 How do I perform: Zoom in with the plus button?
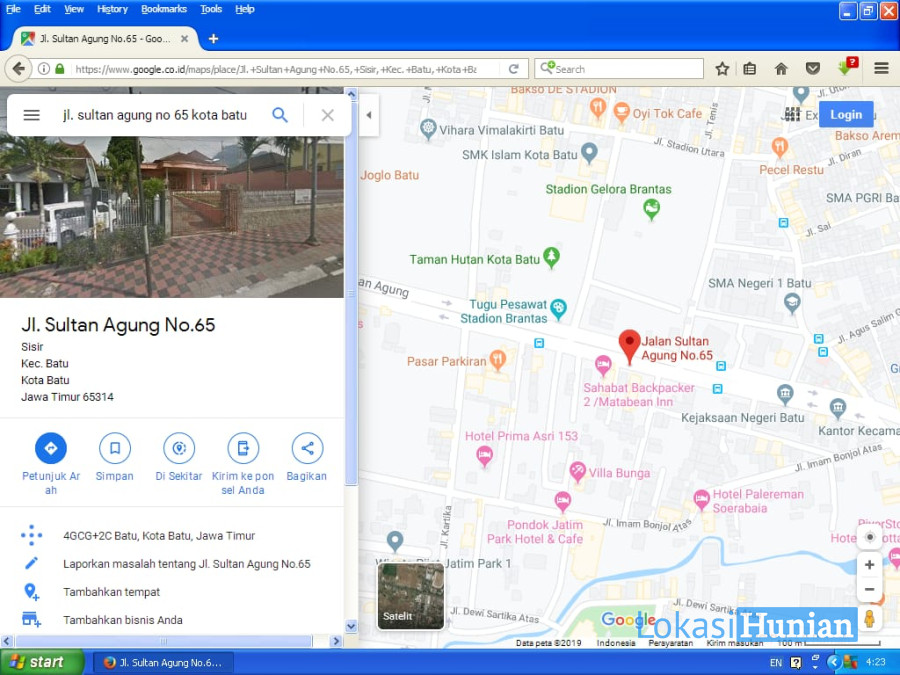870,564
